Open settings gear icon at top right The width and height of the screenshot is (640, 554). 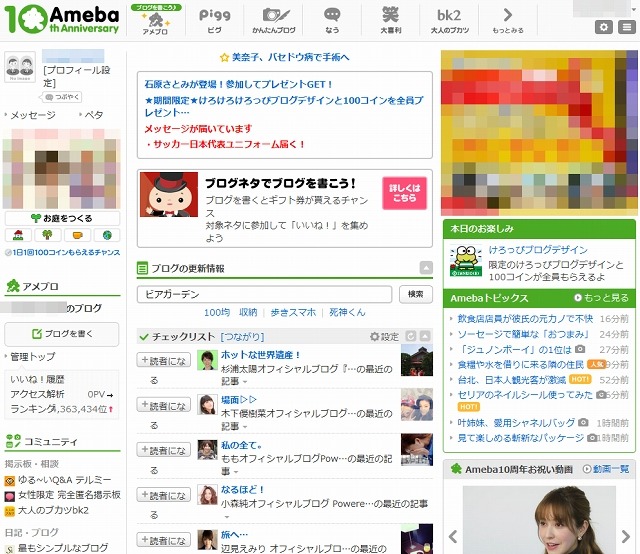click(604, 27)
